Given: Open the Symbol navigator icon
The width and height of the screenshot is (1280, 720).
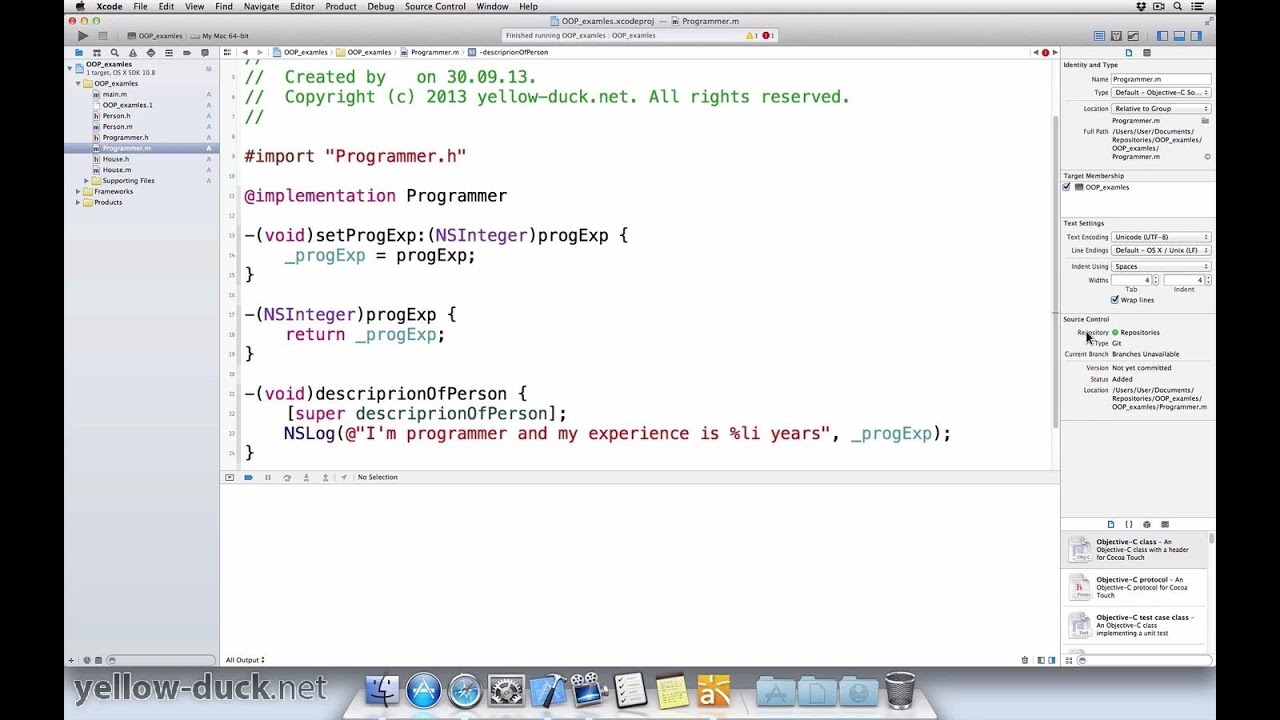Looking at the screenshot, I should click(96, 53).
